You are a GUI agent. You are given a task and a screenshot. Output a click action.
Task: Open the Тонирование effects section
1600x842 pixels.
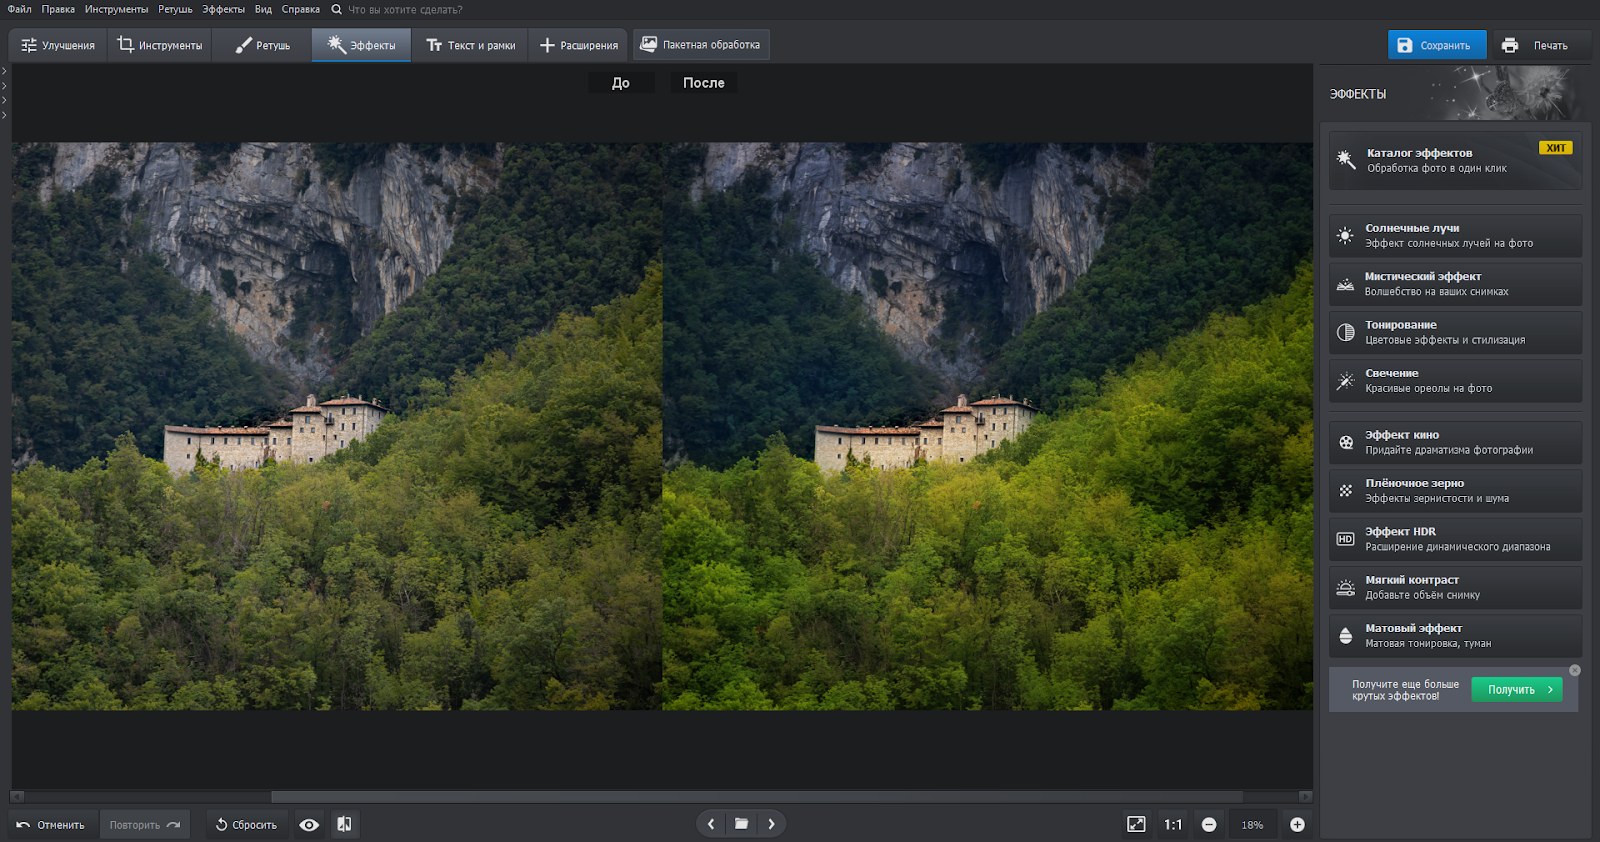(1455, 332)
